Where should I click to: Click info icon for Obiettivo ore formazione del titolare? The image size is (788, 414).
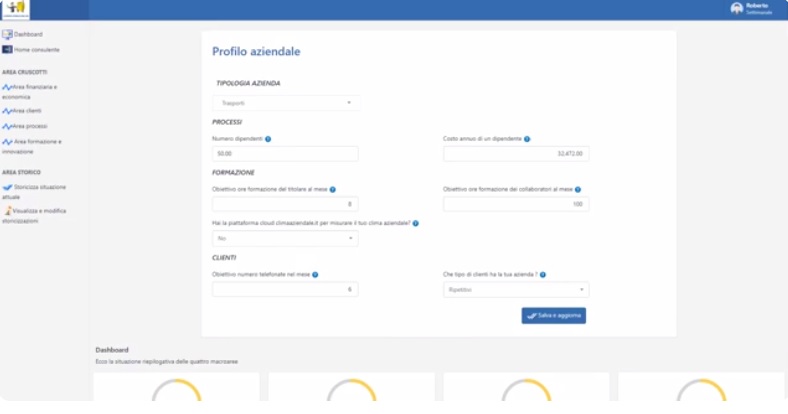click(x=332, y=189)
